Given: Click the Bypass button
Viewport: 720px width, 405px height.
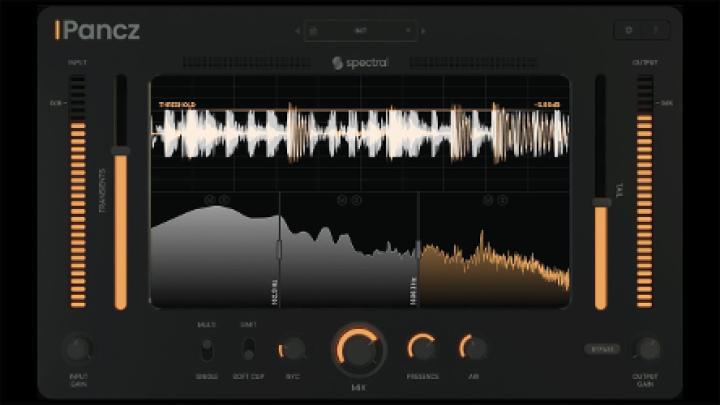Looking at the screenshot, I should pyautogui.click(x=602, y=349).
